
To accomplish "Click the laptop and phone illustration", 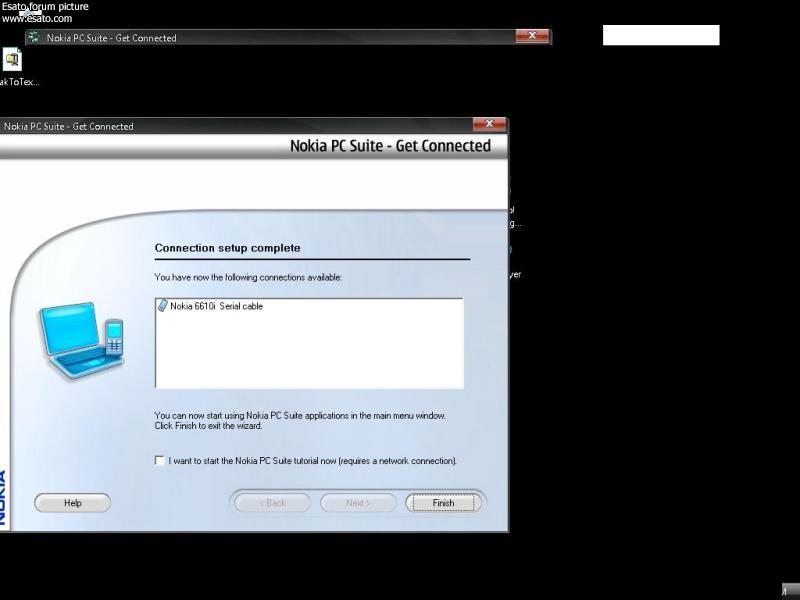I will coord(81,340).
